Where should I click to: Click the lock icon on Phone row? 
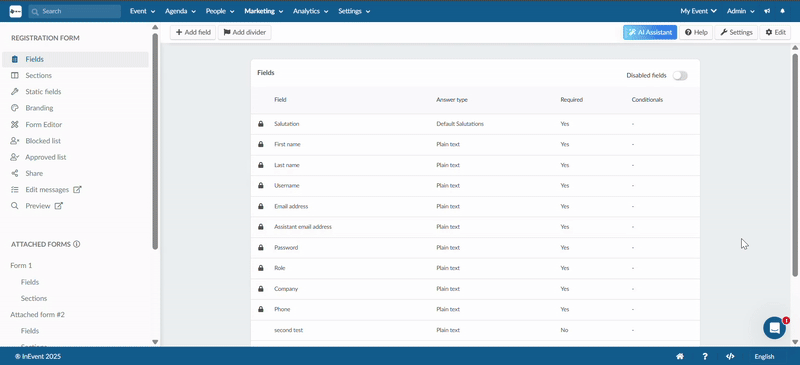(x=261, y=309)
